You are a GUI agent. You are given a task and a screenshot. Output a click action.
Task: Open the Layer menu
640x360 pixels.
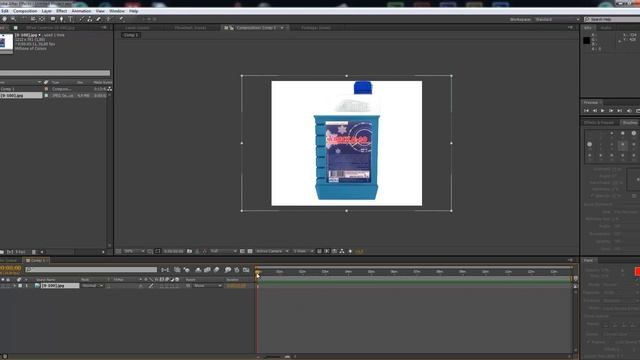(47, 11)
